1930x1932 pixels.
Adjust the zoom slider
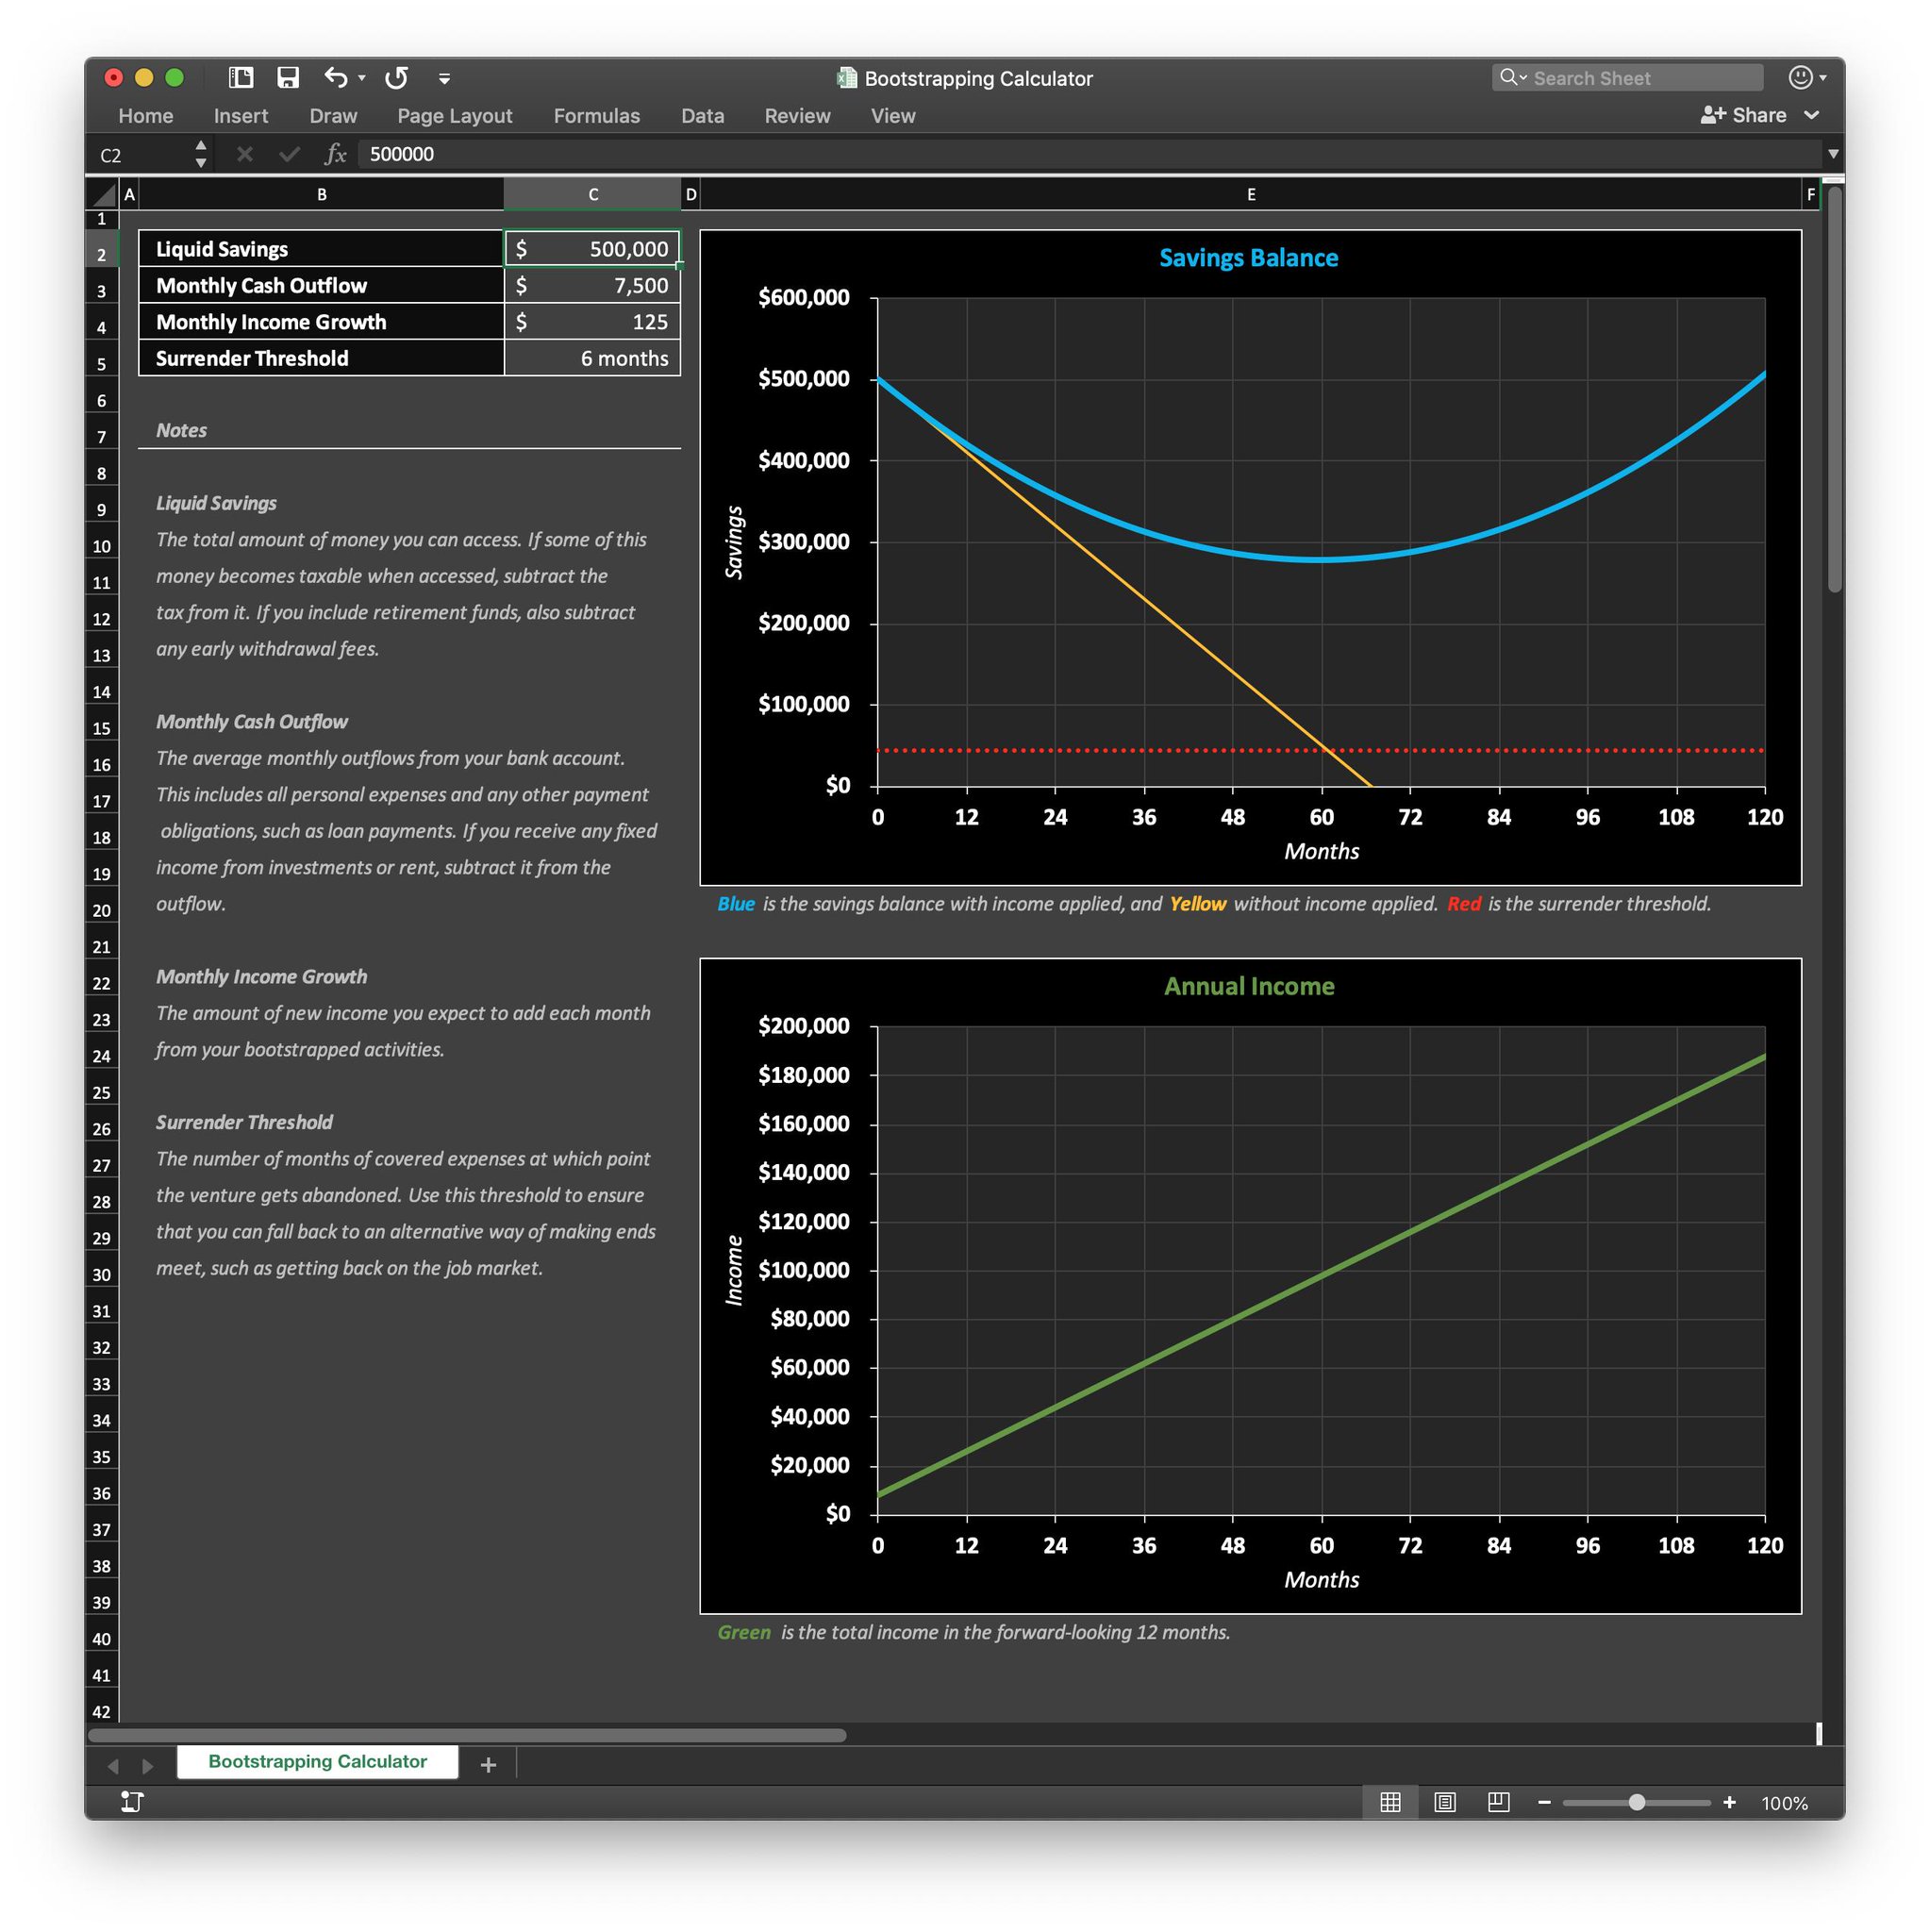(1637, 1803)
